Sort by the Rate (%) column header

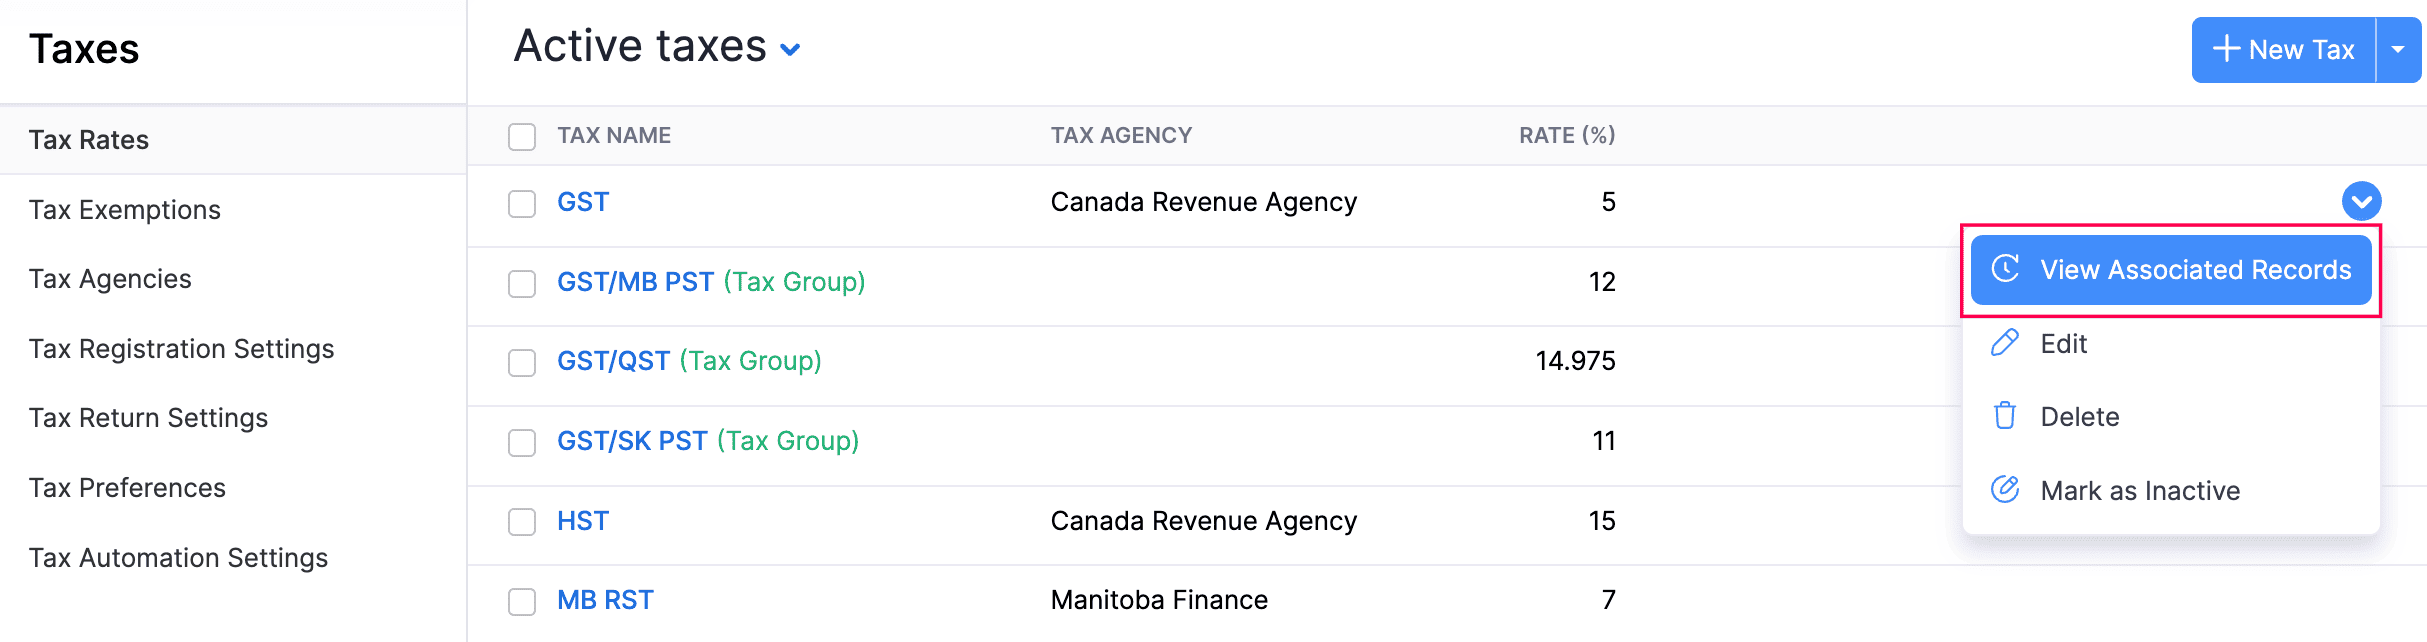pyautogui.click(x=1567, y=135)
